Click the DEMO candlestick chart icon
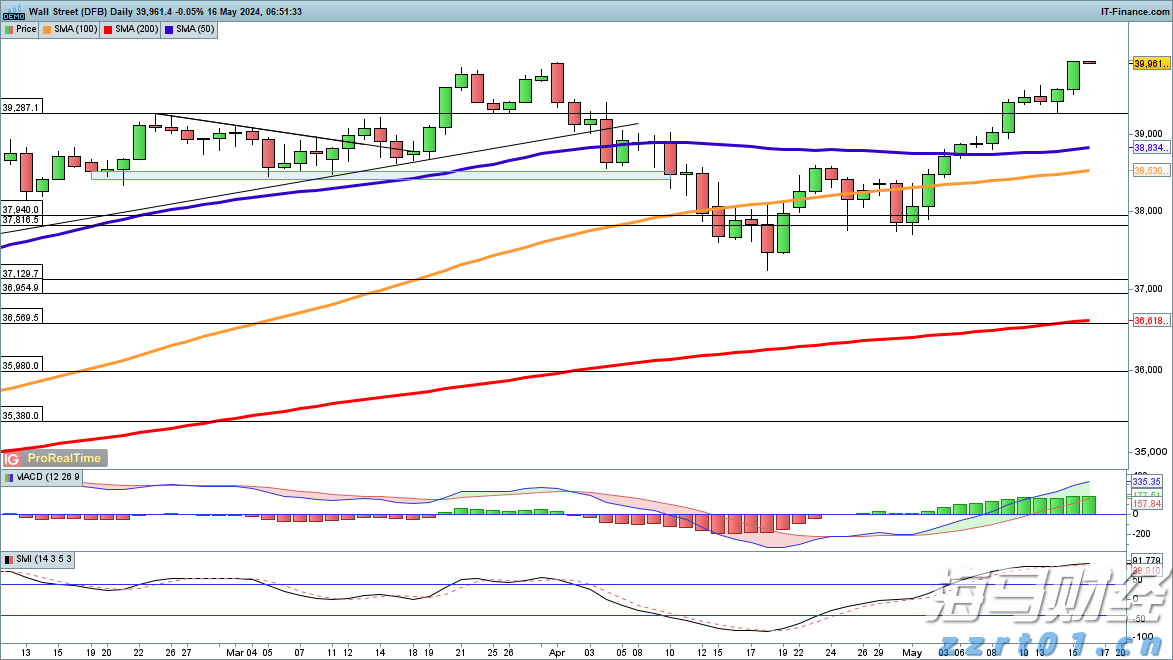This screenshot has height=660, width=1173. click(x=12, y=11)
